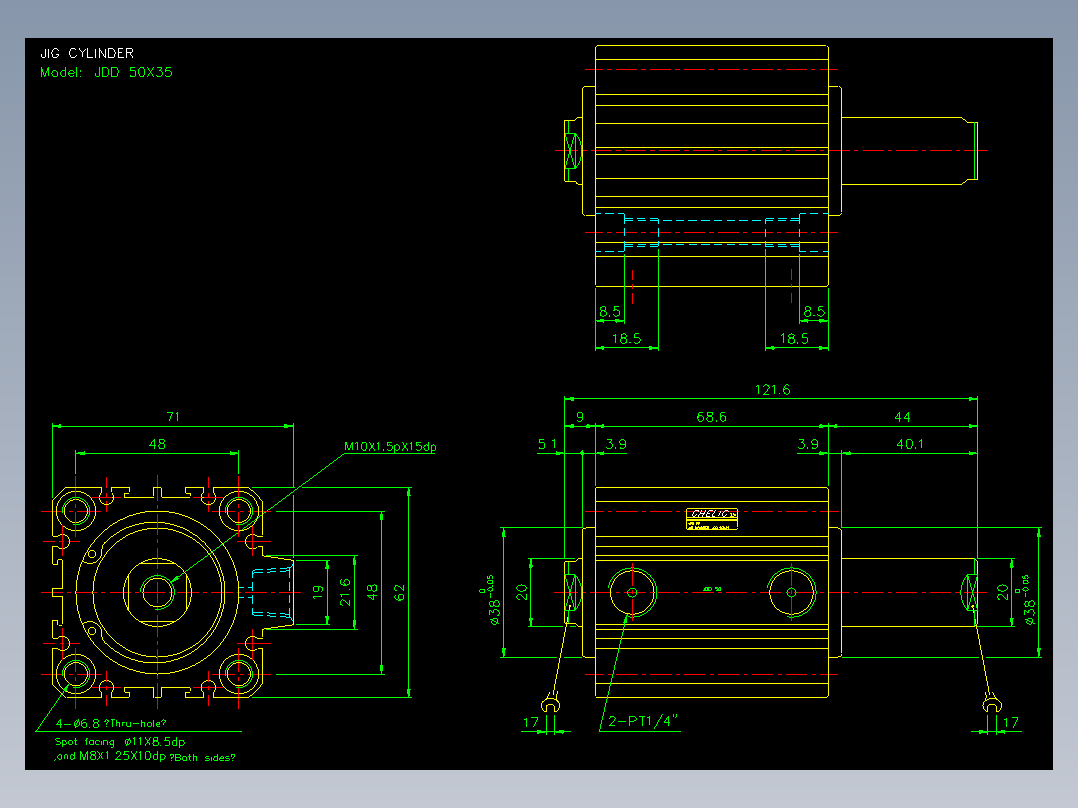The image size is (1078, 808).
Task: Click the '20' rod dimension on the left end
Action: click(x=522, y=592)
